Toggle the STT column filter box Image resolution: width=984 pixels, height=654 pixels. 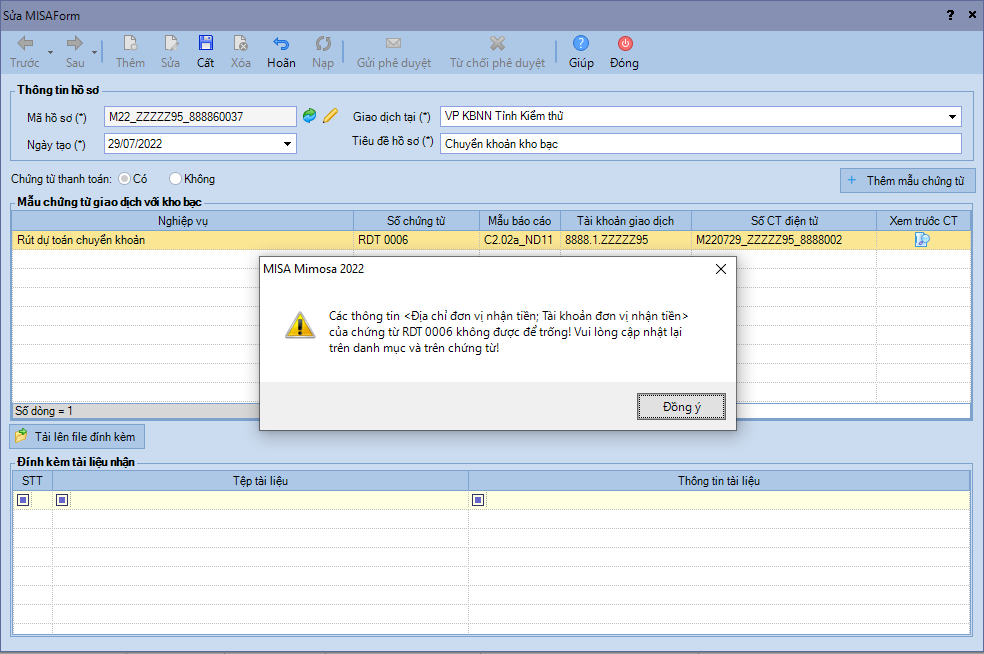23,500
